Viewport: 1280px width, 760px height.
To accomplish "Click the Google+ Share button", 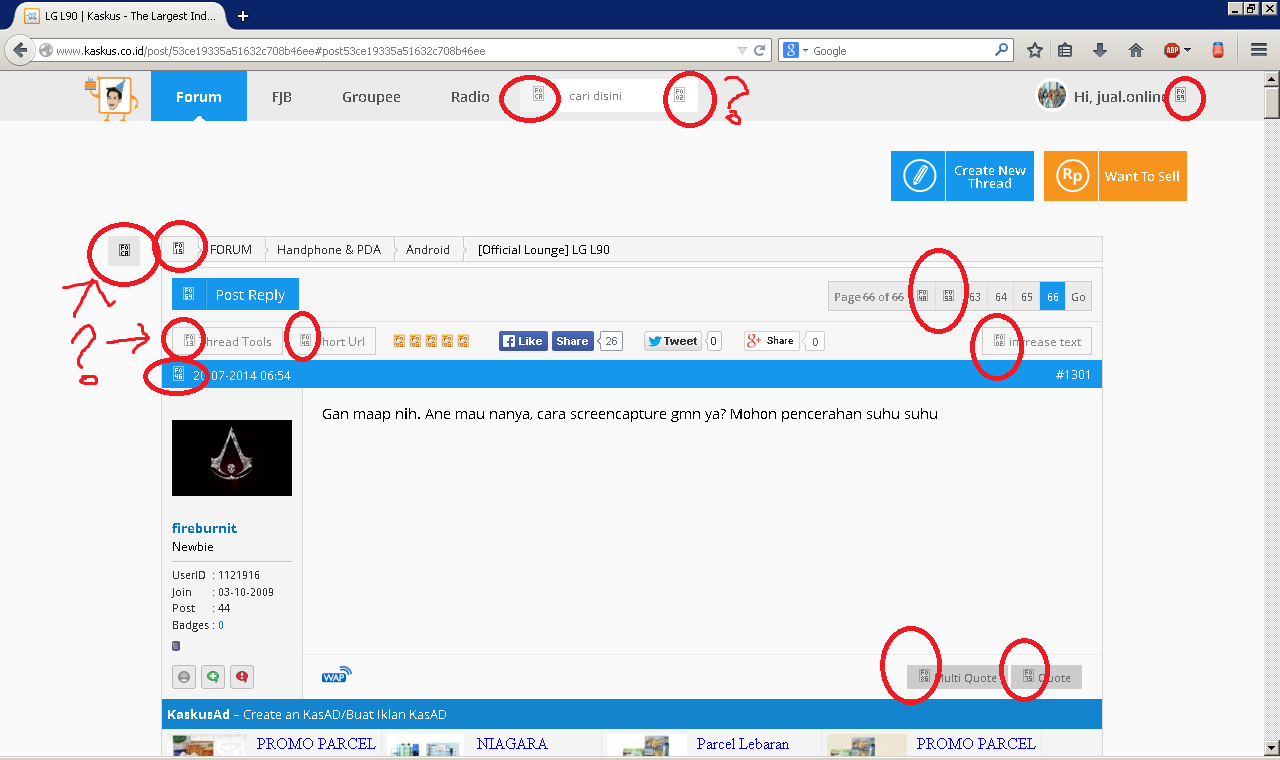I will 772,341.
